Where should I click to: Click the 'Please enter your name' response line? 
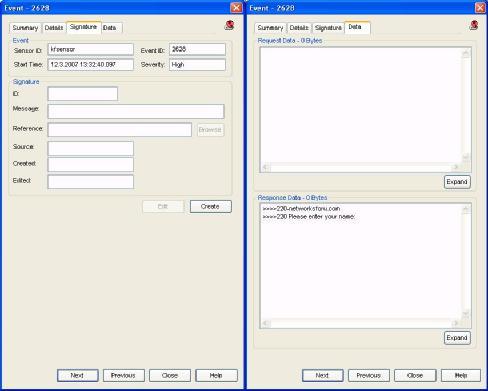coord(309,217)
